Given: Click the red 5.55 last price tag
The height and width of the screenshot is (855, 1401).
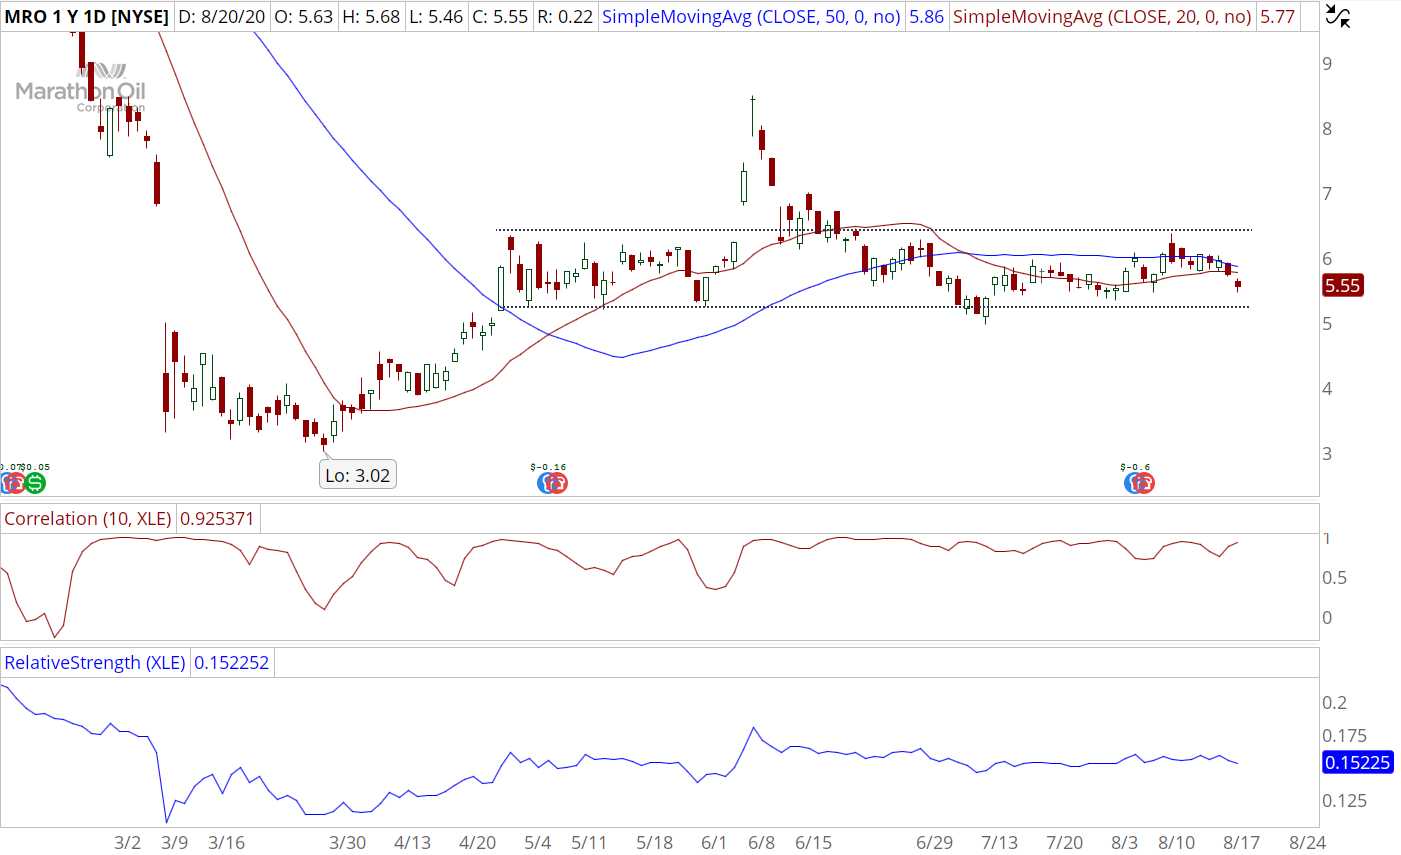Looking at the screenshot, I should (x=1342, y=286).
